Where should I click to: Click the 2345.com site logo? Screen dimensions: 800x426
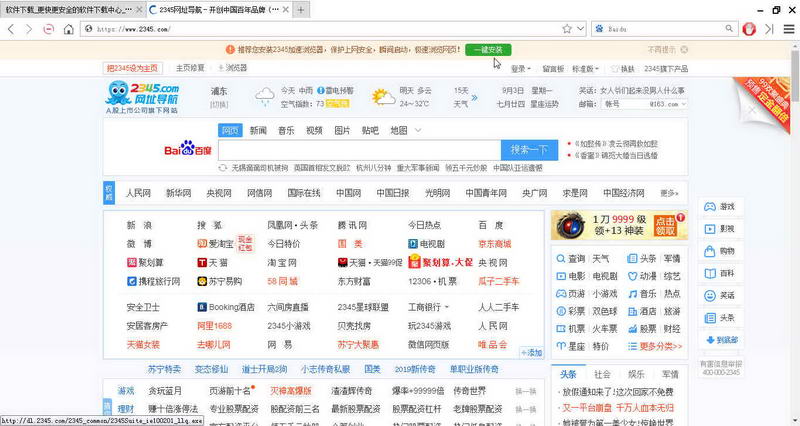coord(142,97)
